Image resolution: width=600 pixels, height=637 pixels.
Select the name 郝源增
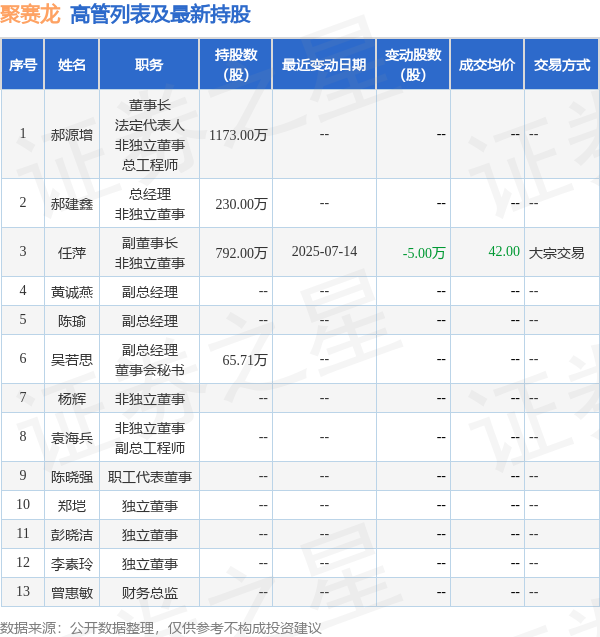click(72, 135)
